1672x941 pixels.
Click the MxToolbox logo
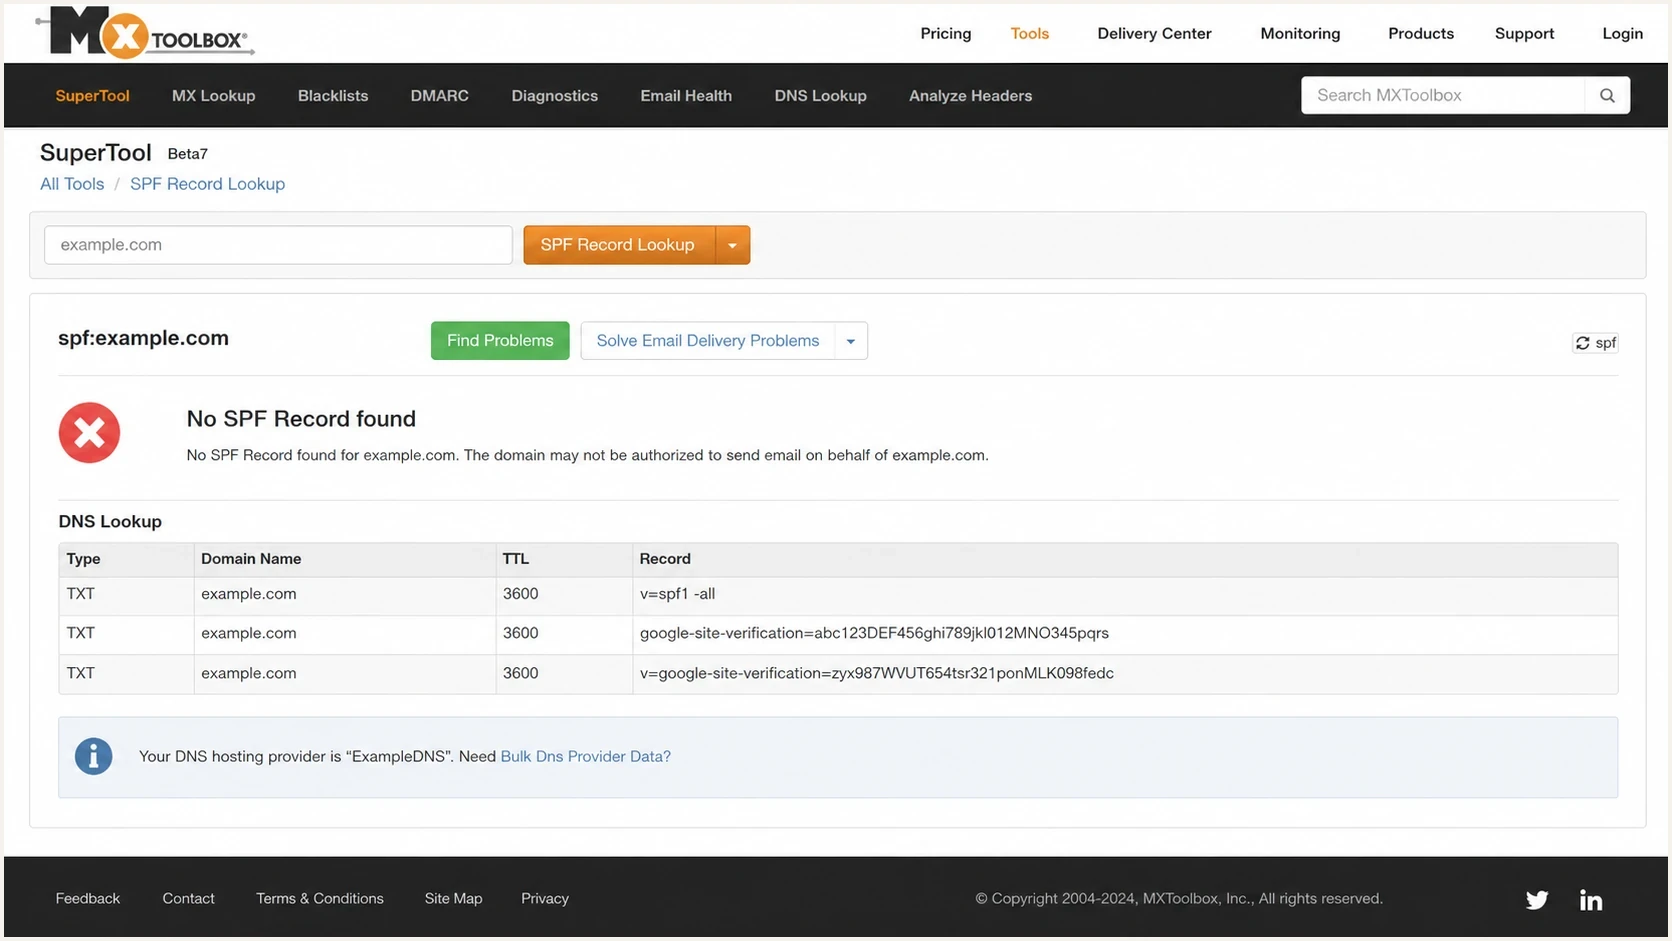tap(145, 32)
